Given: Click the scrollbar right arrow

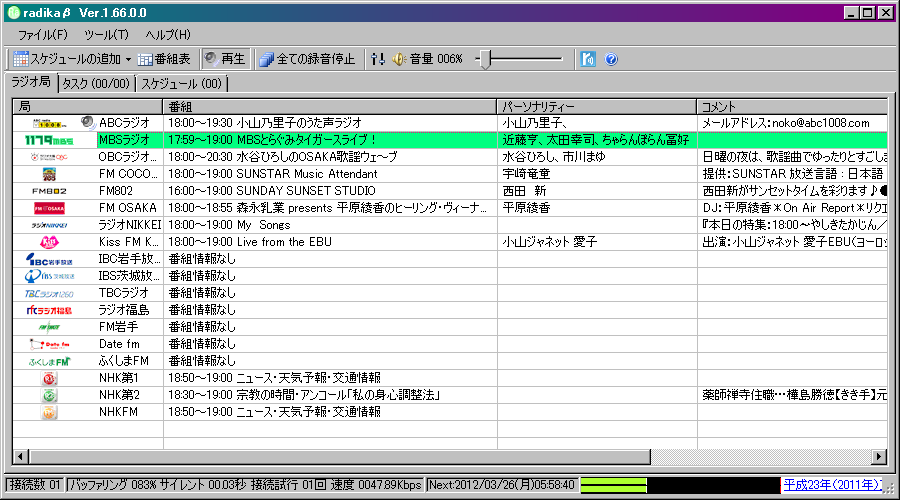Looking at the screenshot, I should pyautogui.click(x=879, y=457).
